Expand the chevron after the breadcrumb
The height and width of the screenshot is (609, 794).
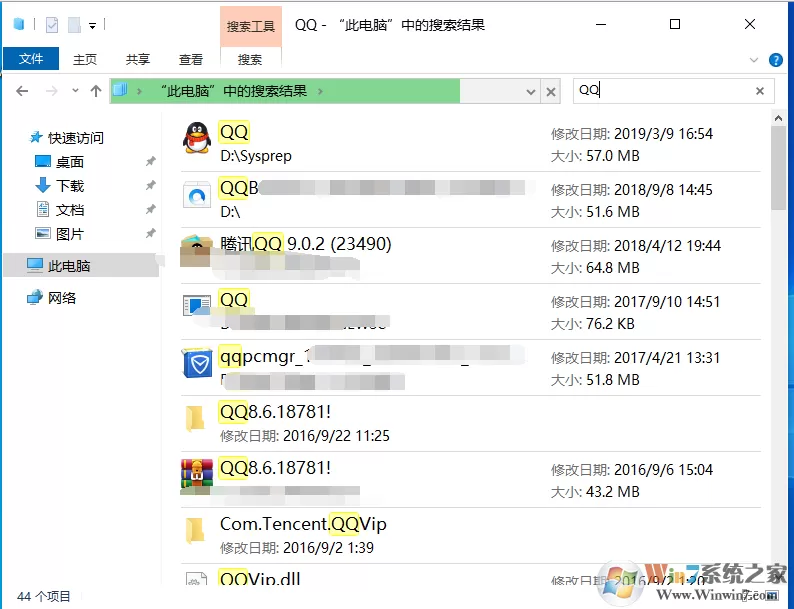320,92
